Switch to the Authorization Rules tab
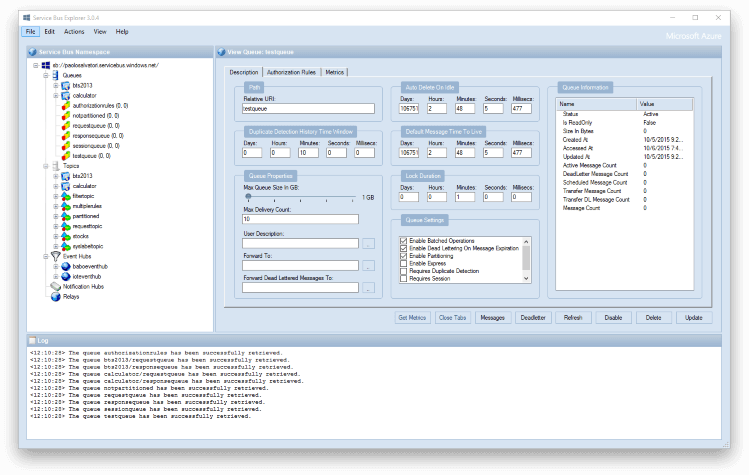Image resolution: width=749 pixels, height=475 pixels. 291,72
